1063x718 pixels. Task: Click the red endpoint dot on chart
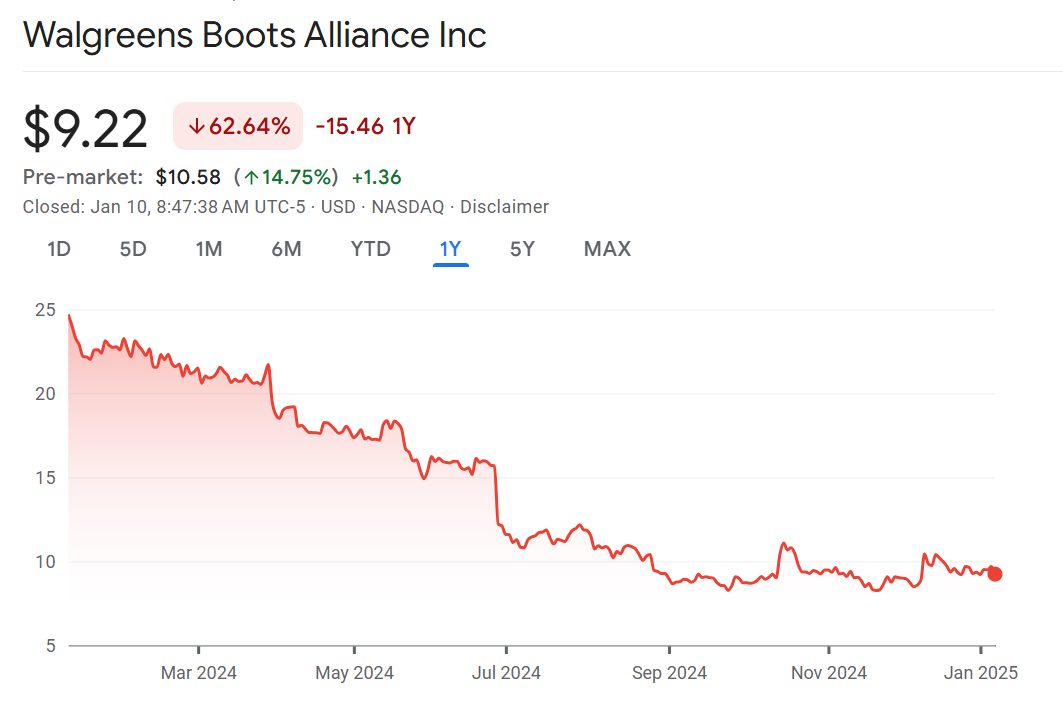(994, 574)
